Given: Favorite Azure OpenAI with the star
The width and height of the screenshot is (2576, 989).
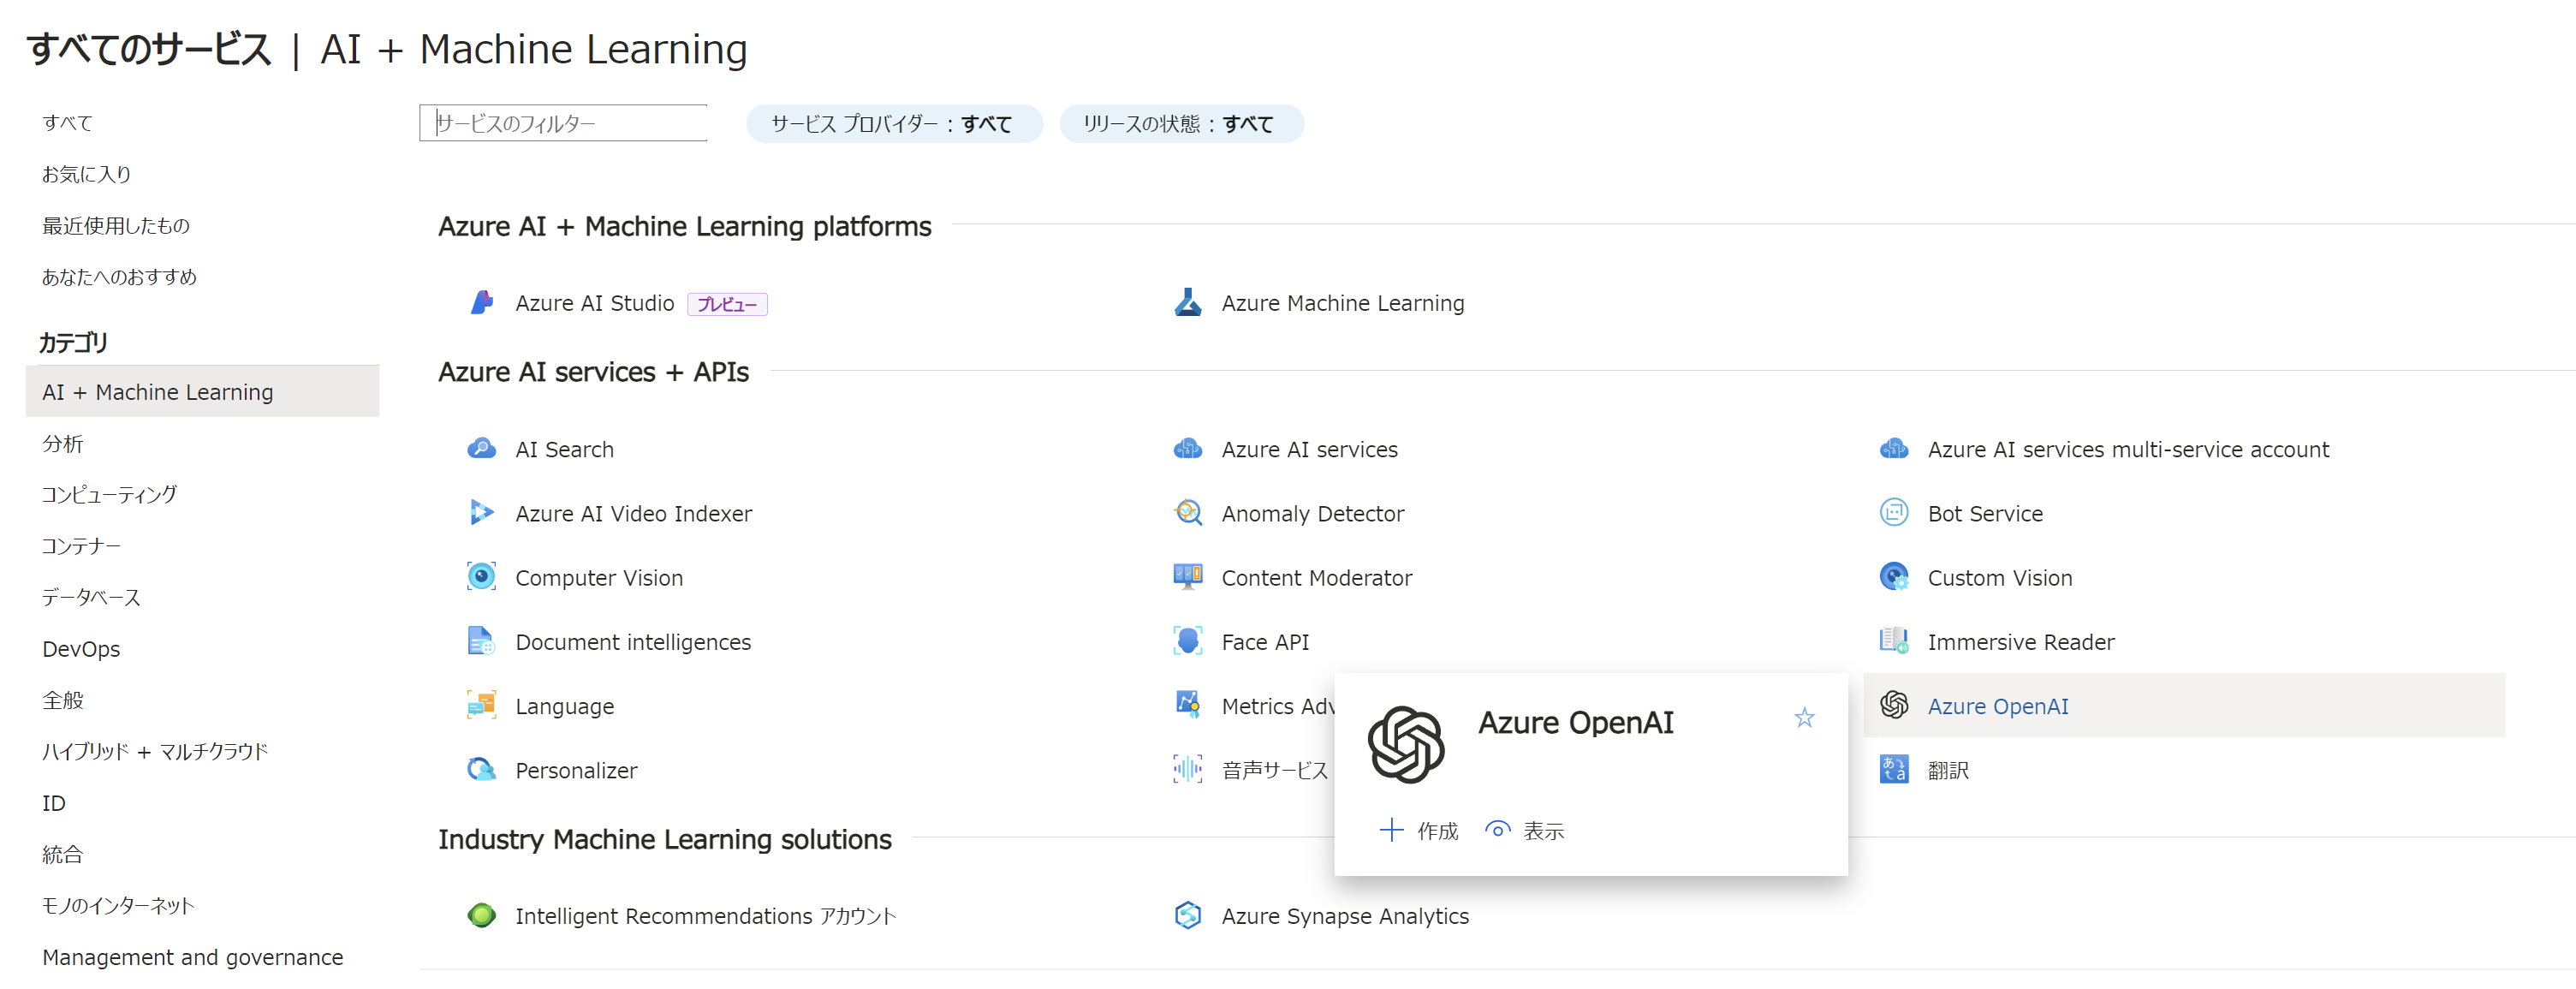Looking at the screenshot, I should pyautogui.click(x=1803, y=718).
